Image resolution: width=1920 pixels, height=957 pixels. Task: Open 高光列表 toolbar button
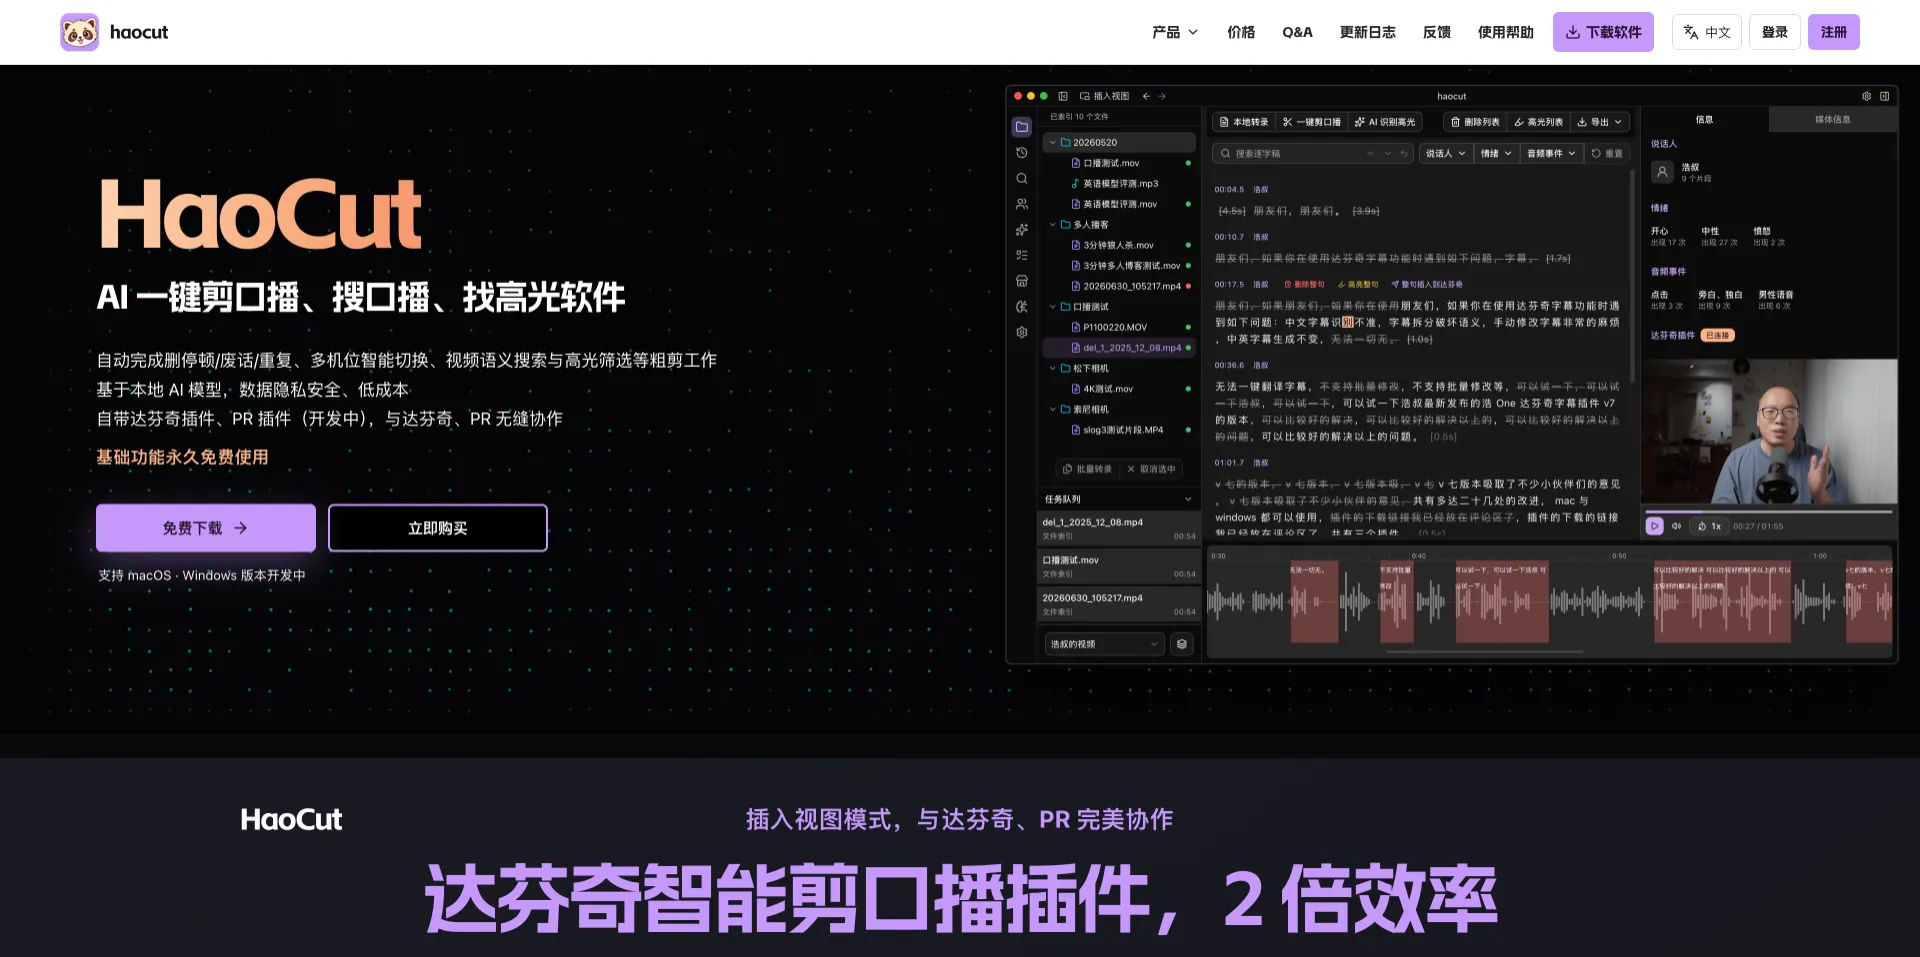(1538, 122)
